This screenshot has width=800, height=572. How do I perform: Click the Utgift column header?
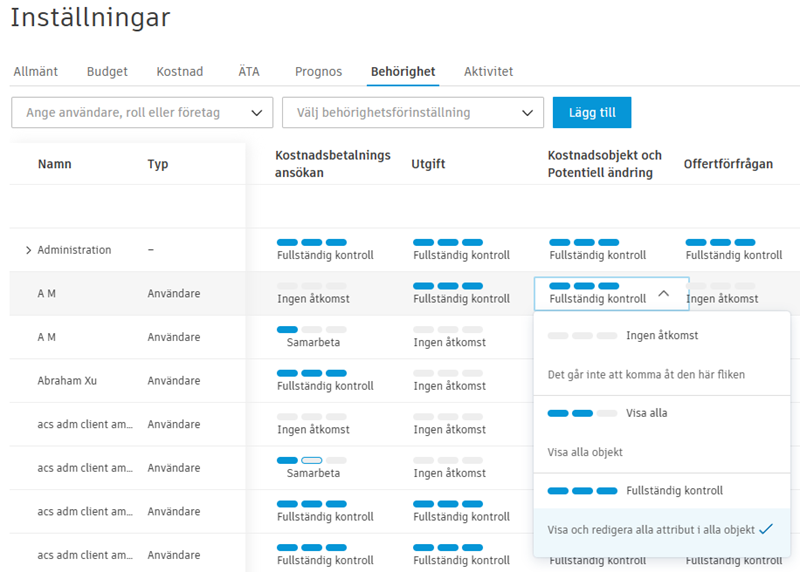(428, 164)
